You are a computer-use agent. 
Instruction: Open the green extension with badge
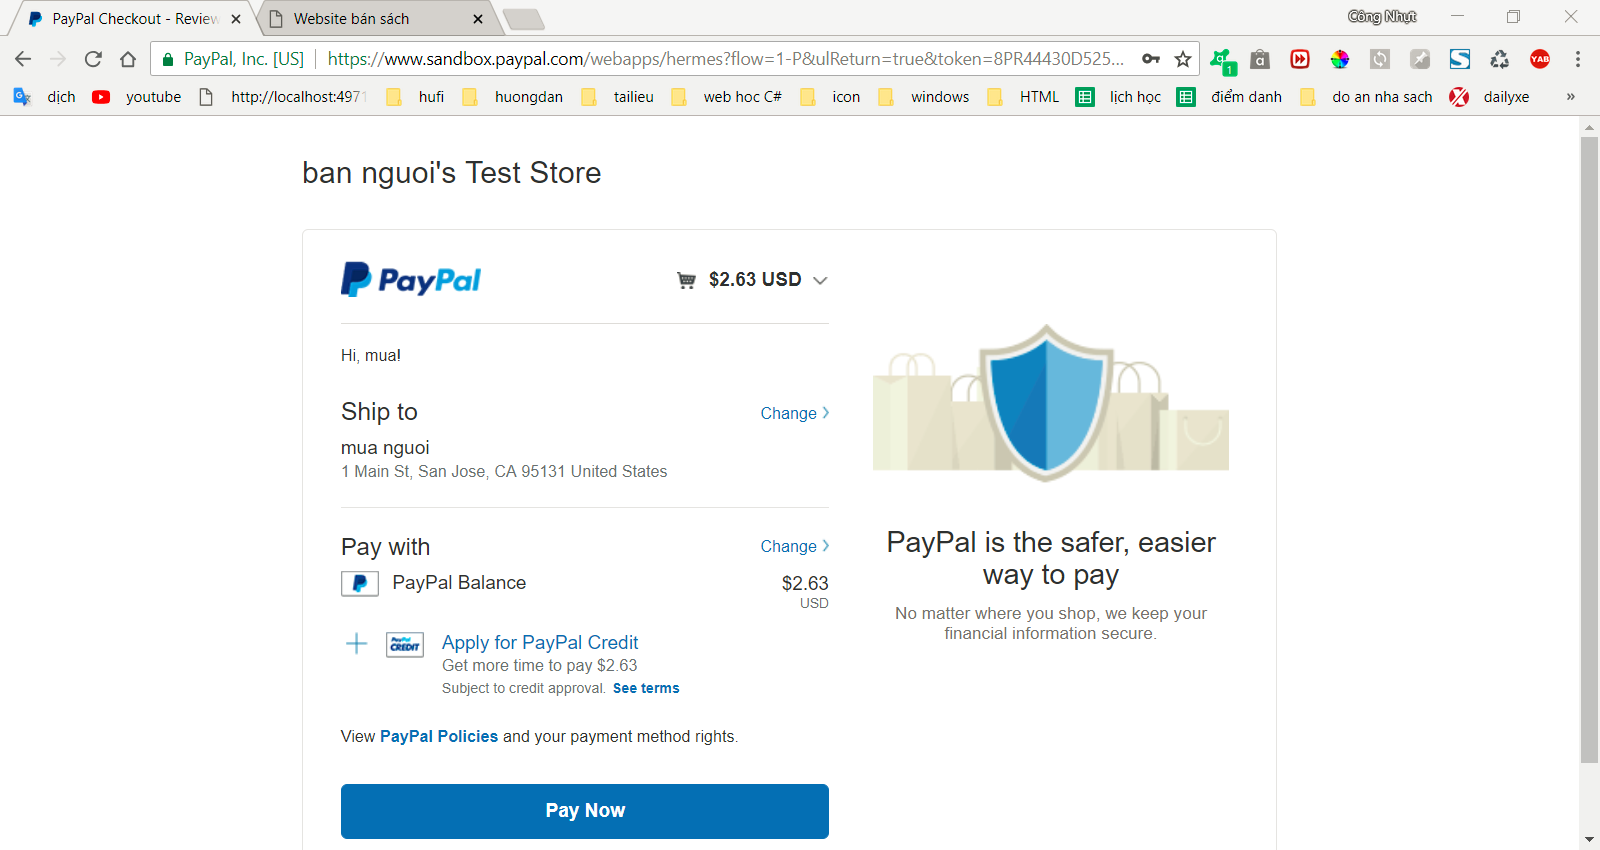[1222, 61]
